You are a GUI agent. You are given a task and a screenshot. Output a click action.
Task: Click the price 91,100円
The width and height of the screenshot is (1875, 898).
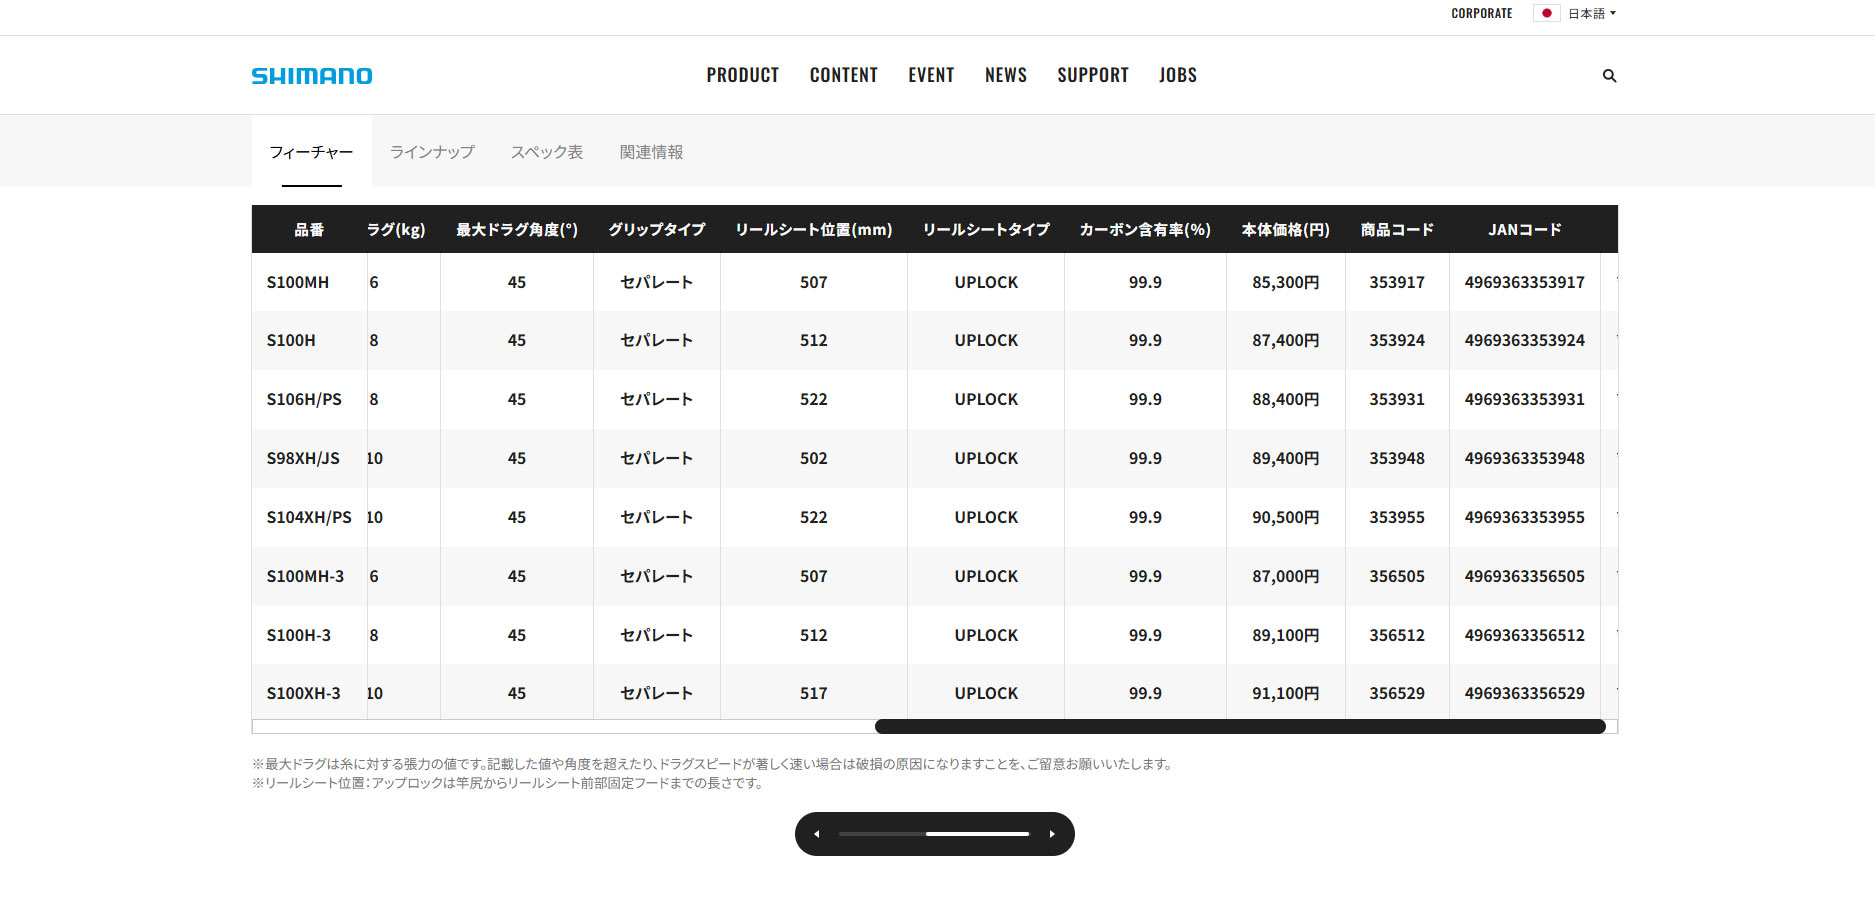coord(1286,694)
